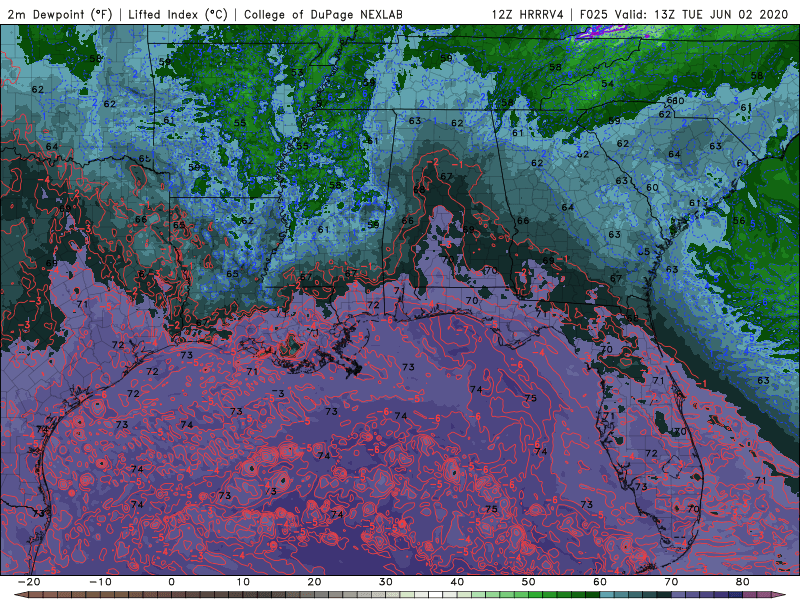Click the '53' dewpoint value on the map

pos(297,72)
